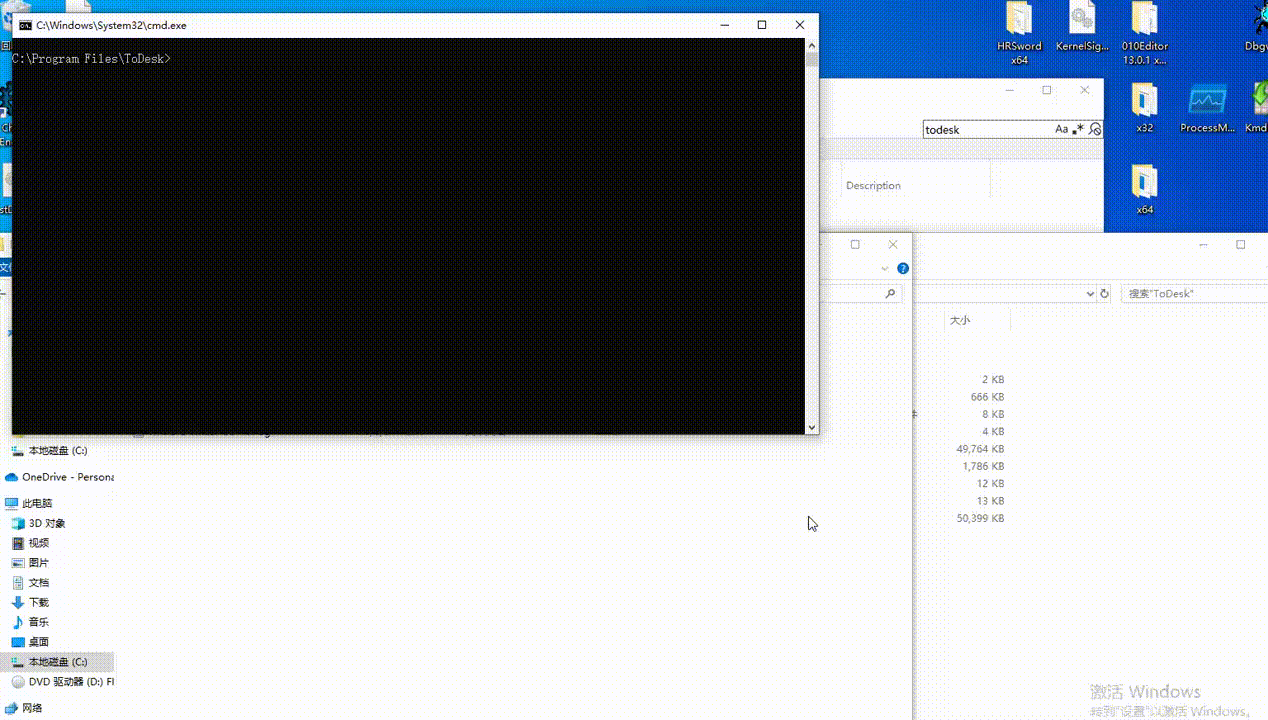Select the 1,786 KB size entry

click(x=983, y=466)
